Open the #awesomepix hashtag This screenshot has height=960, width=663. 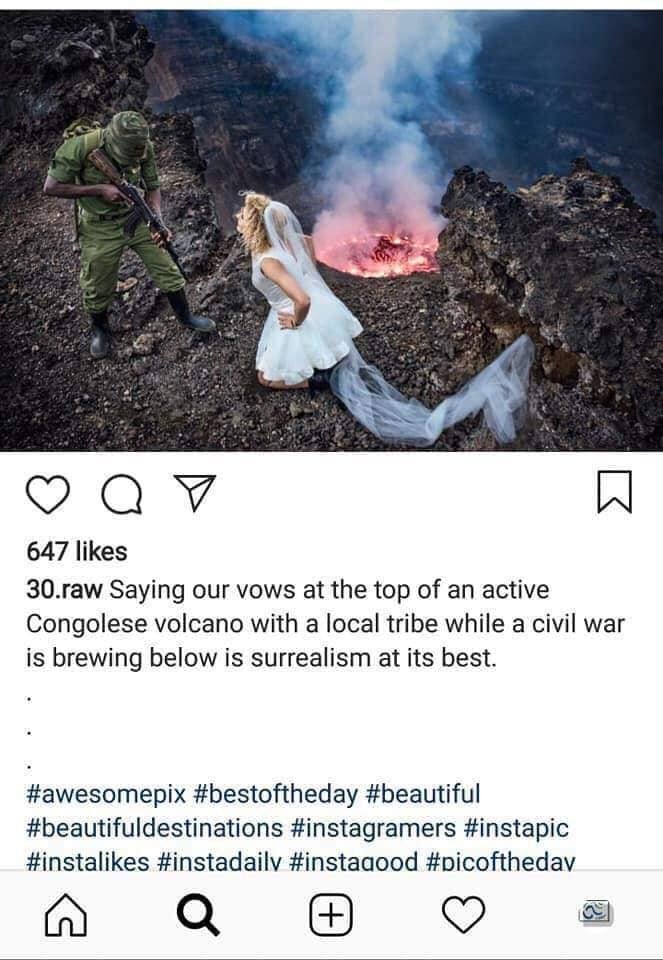tap(106, 794)
